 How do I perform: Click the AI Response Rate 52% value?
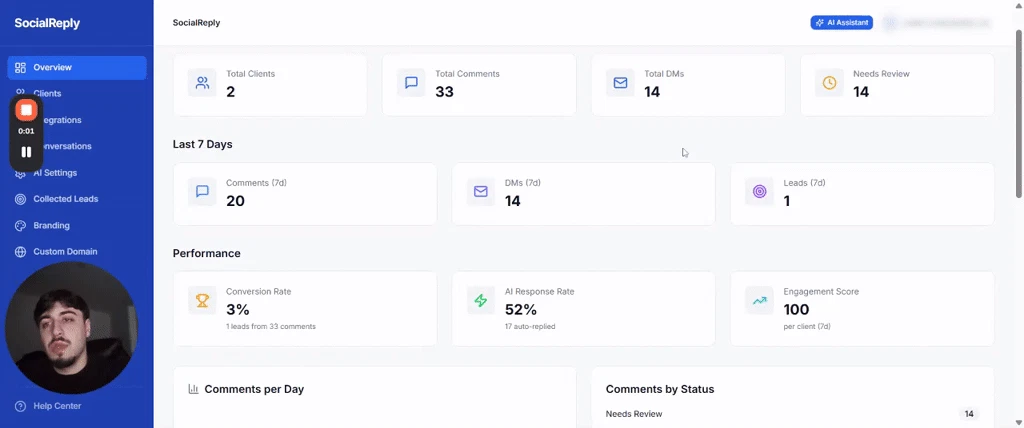pyautogui.click(x=520, y=310)
